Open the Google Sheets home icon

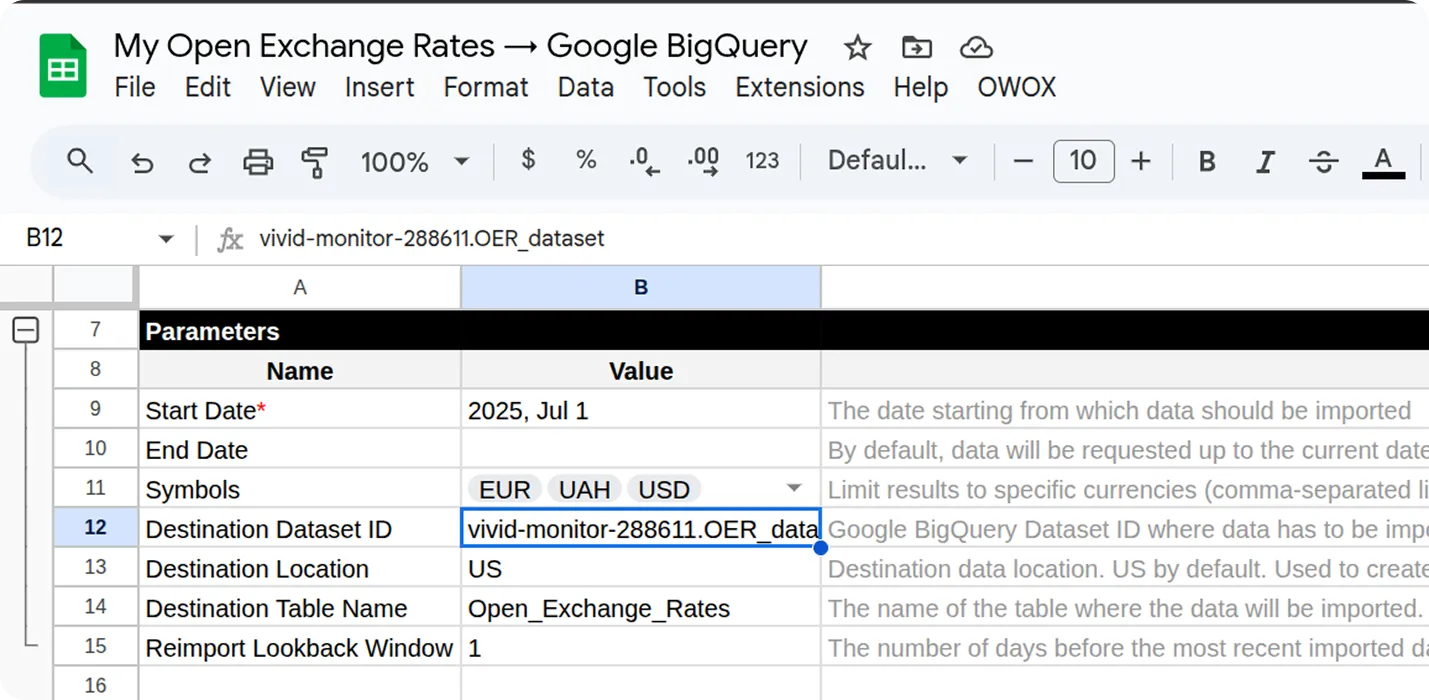click(63, 66)
